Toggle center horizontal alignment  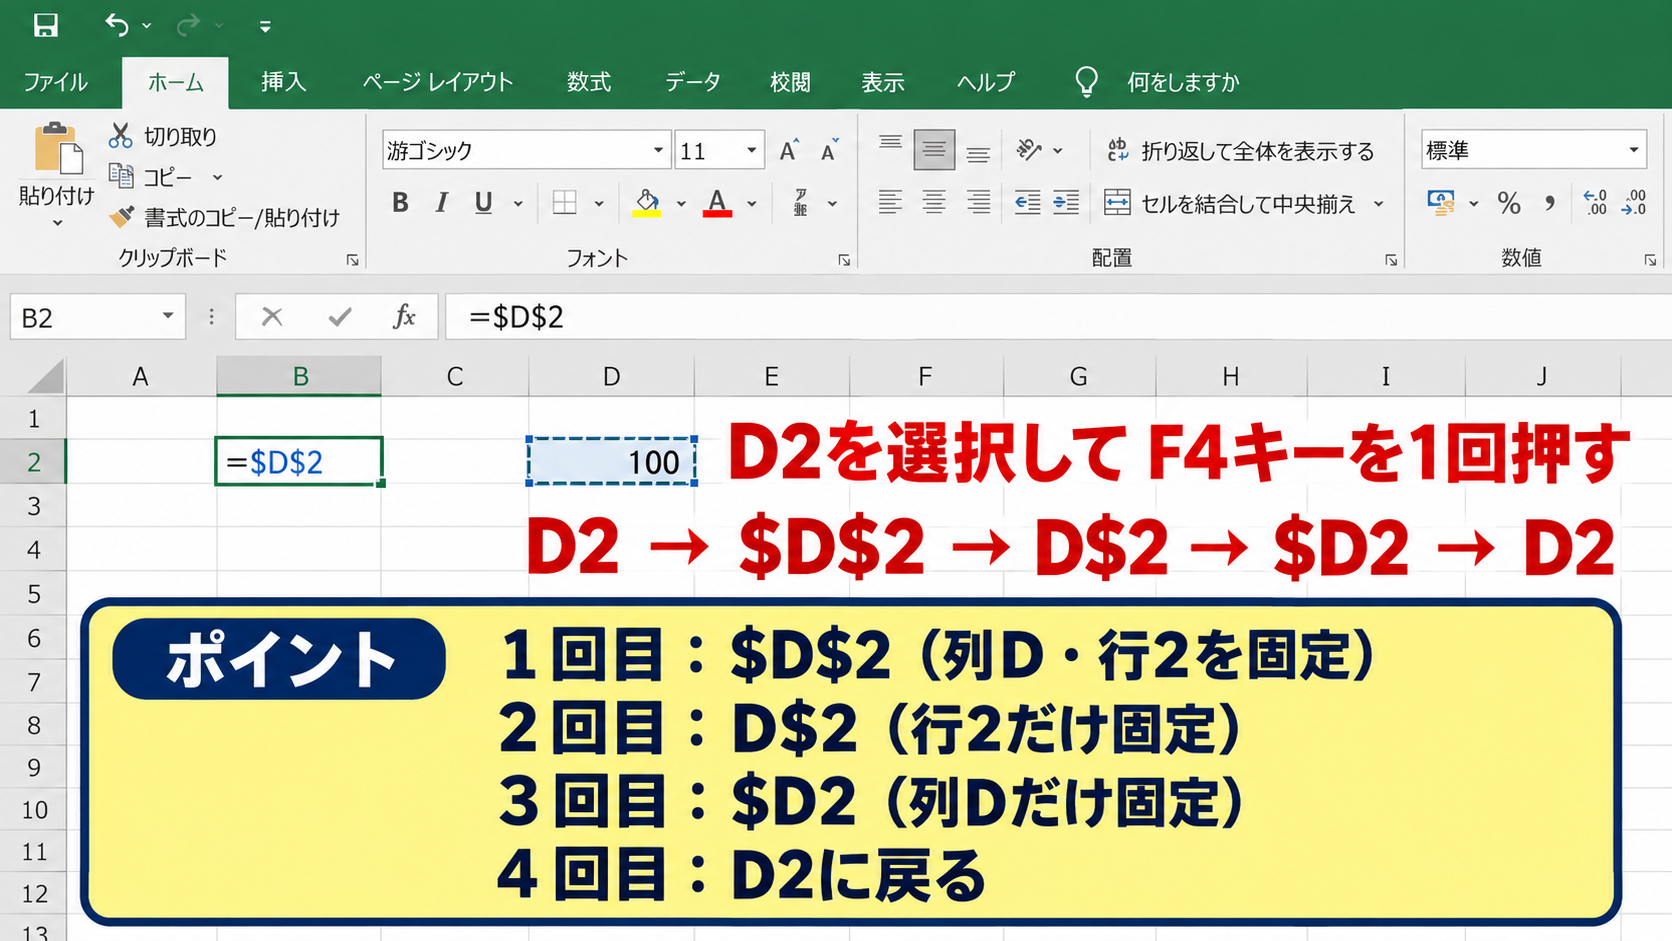[934, 203]
